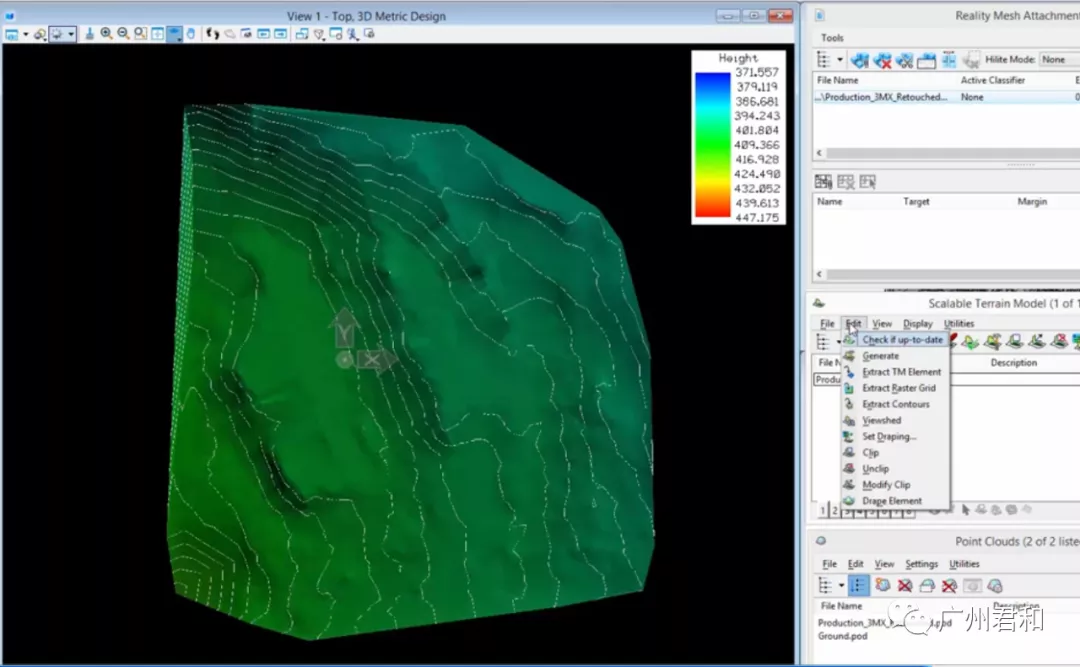Choose Extract Contours menu item
The height and width of the screenshot is (667, 1080).
click(x=895, y=404)
